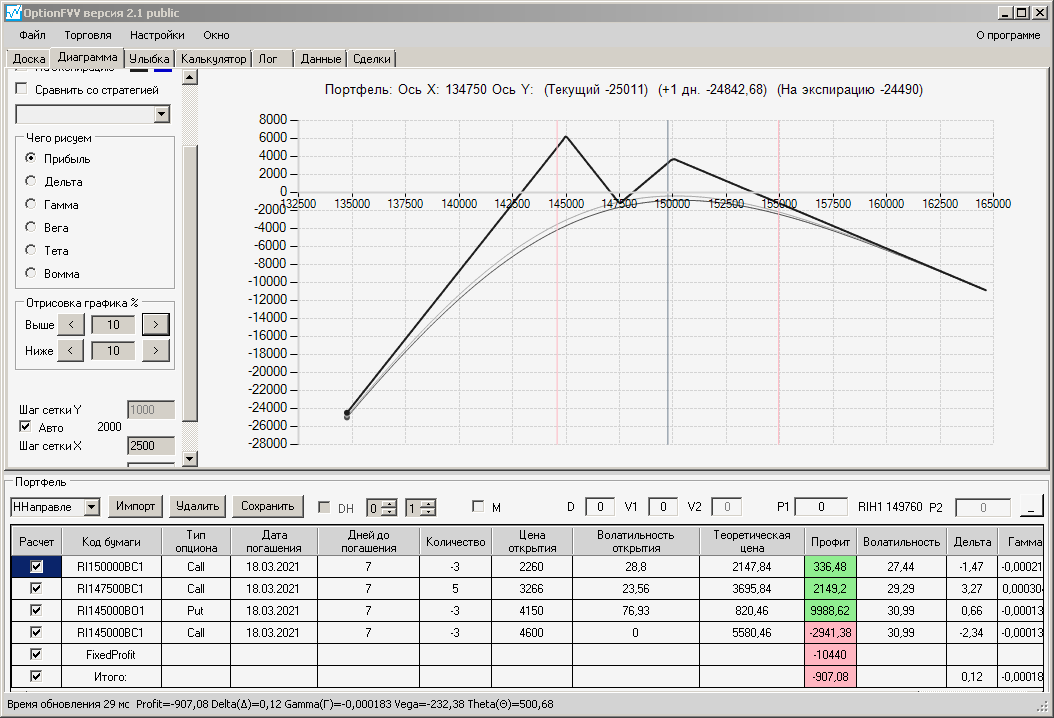This screenshot has width=1054, height=718.
Task: Click the 3266 opening price cell
Action: 532,588
